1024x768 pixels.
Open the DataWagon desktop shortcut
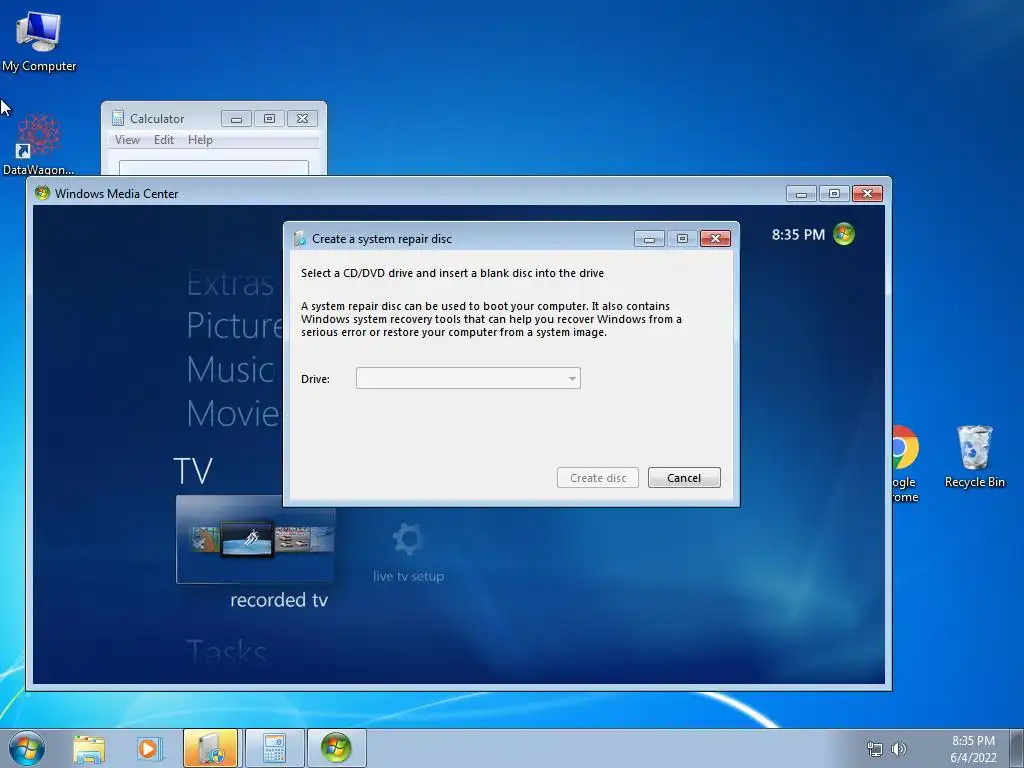pyautogui.click(x=39, y=144)
